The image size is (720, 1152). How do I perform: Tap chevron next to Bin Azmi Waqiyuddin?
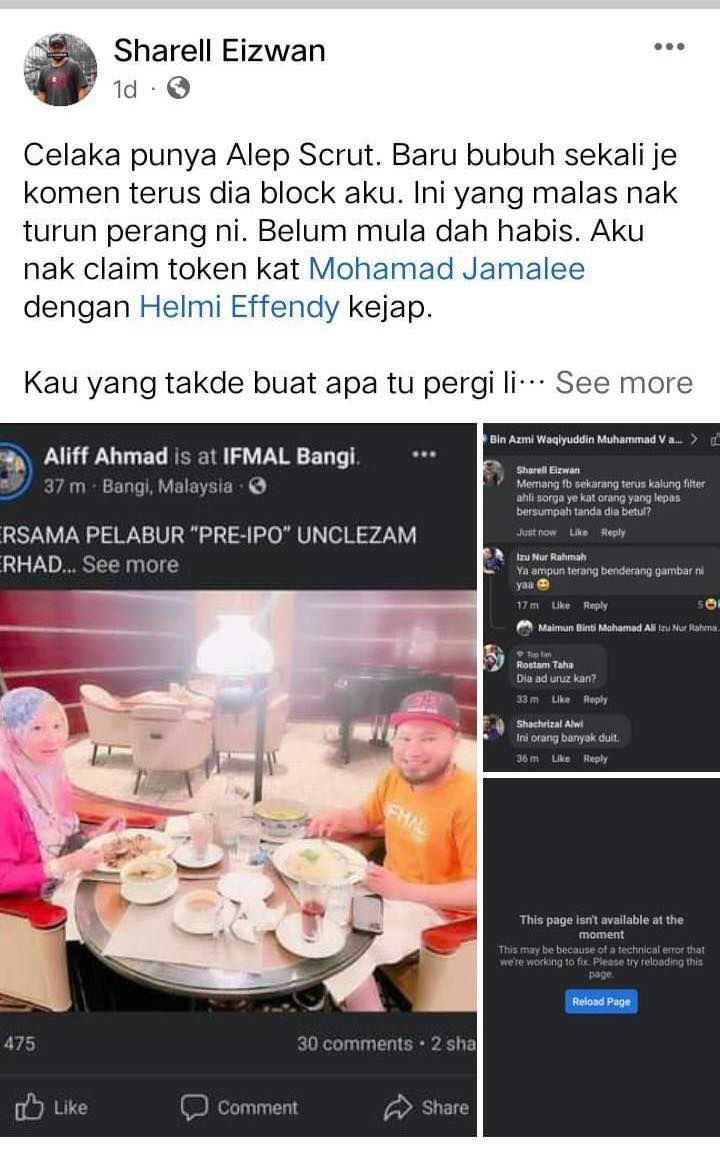[x=694, y=439]
